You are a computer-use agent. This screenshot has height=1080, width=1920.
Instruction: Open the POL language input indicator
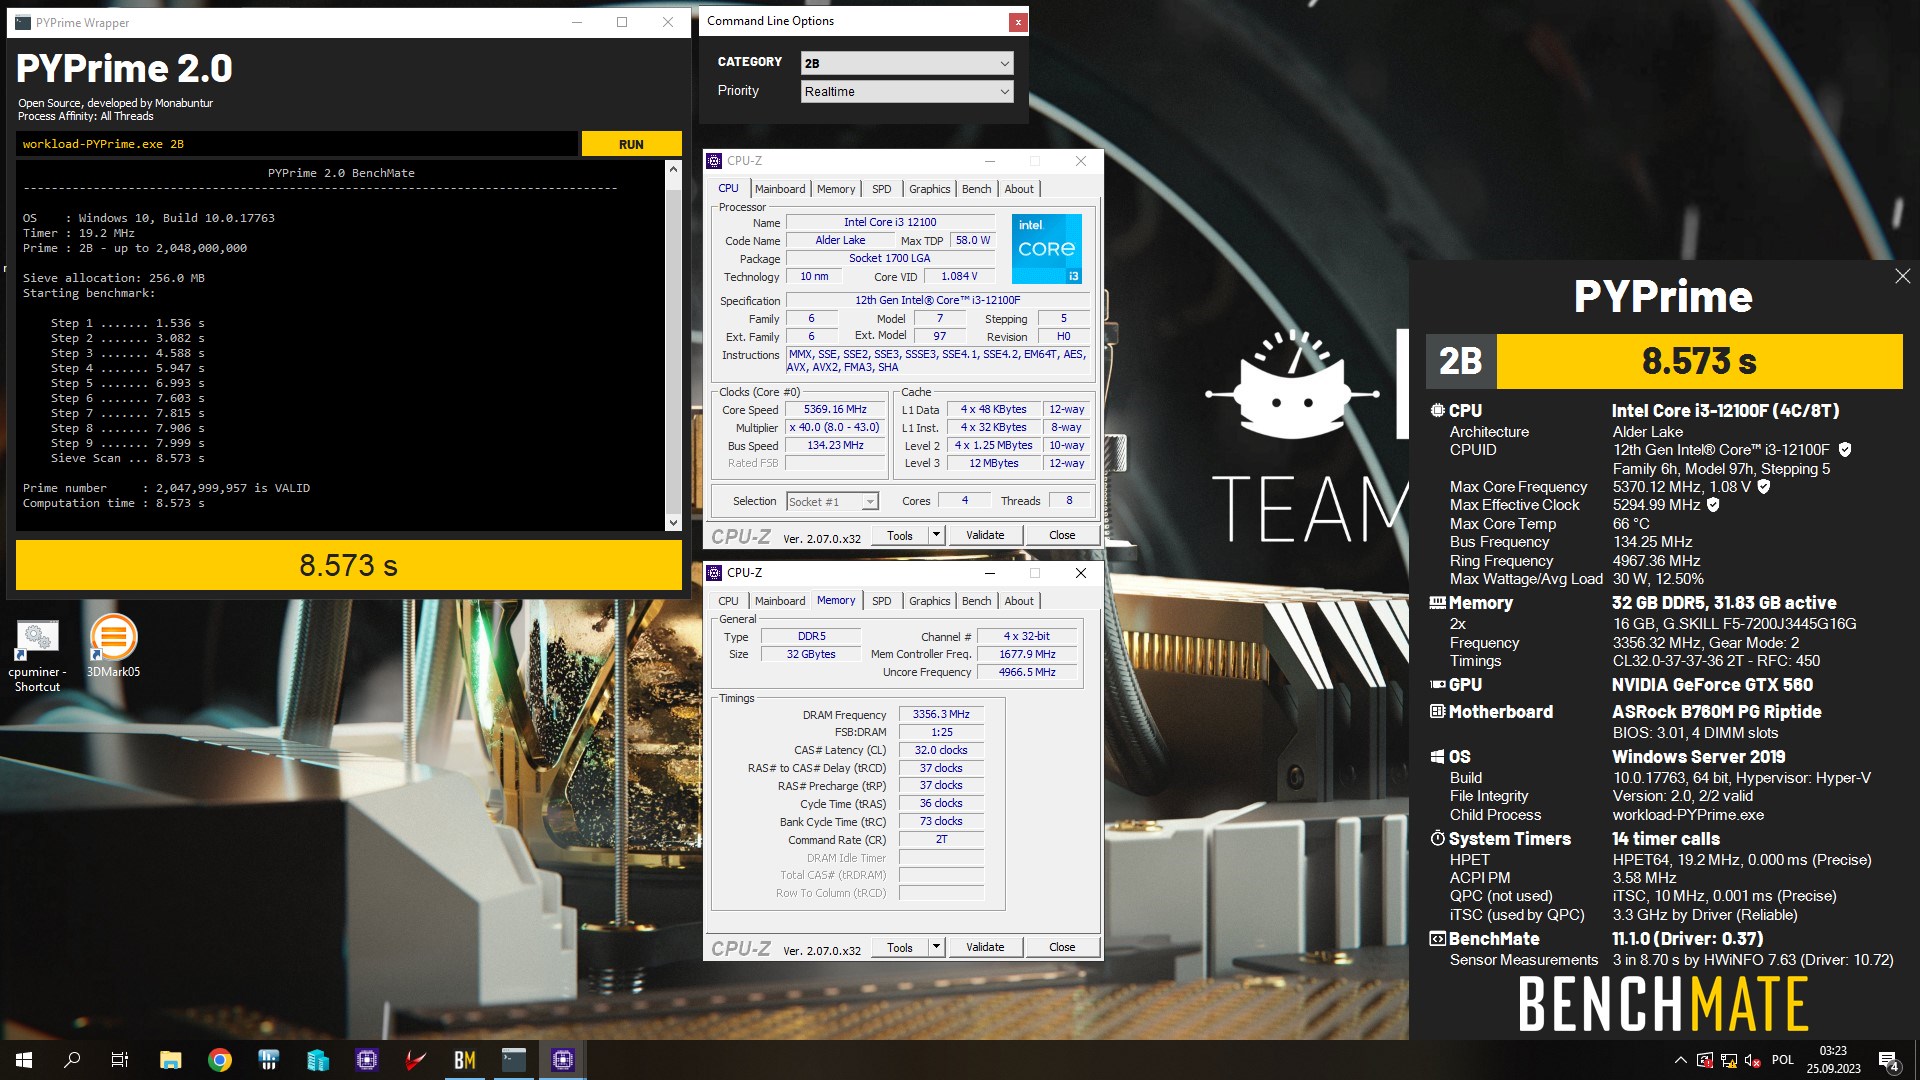pyautogui.click(x=1783, y=1060)
